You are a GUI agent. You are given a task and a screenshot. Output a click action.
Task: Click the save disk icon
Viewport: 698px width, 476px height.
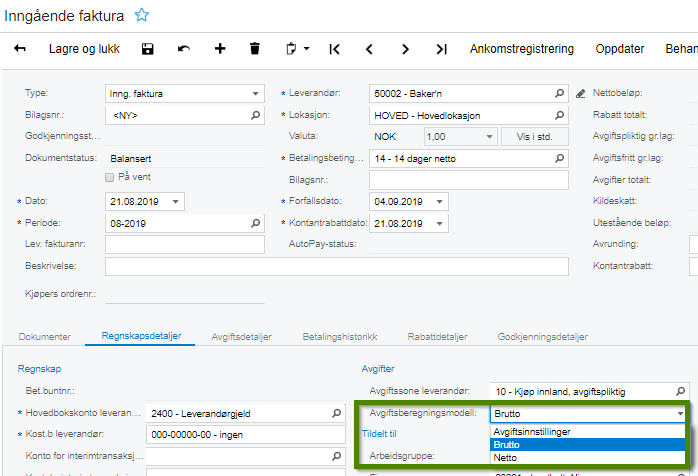pos(148,48)
